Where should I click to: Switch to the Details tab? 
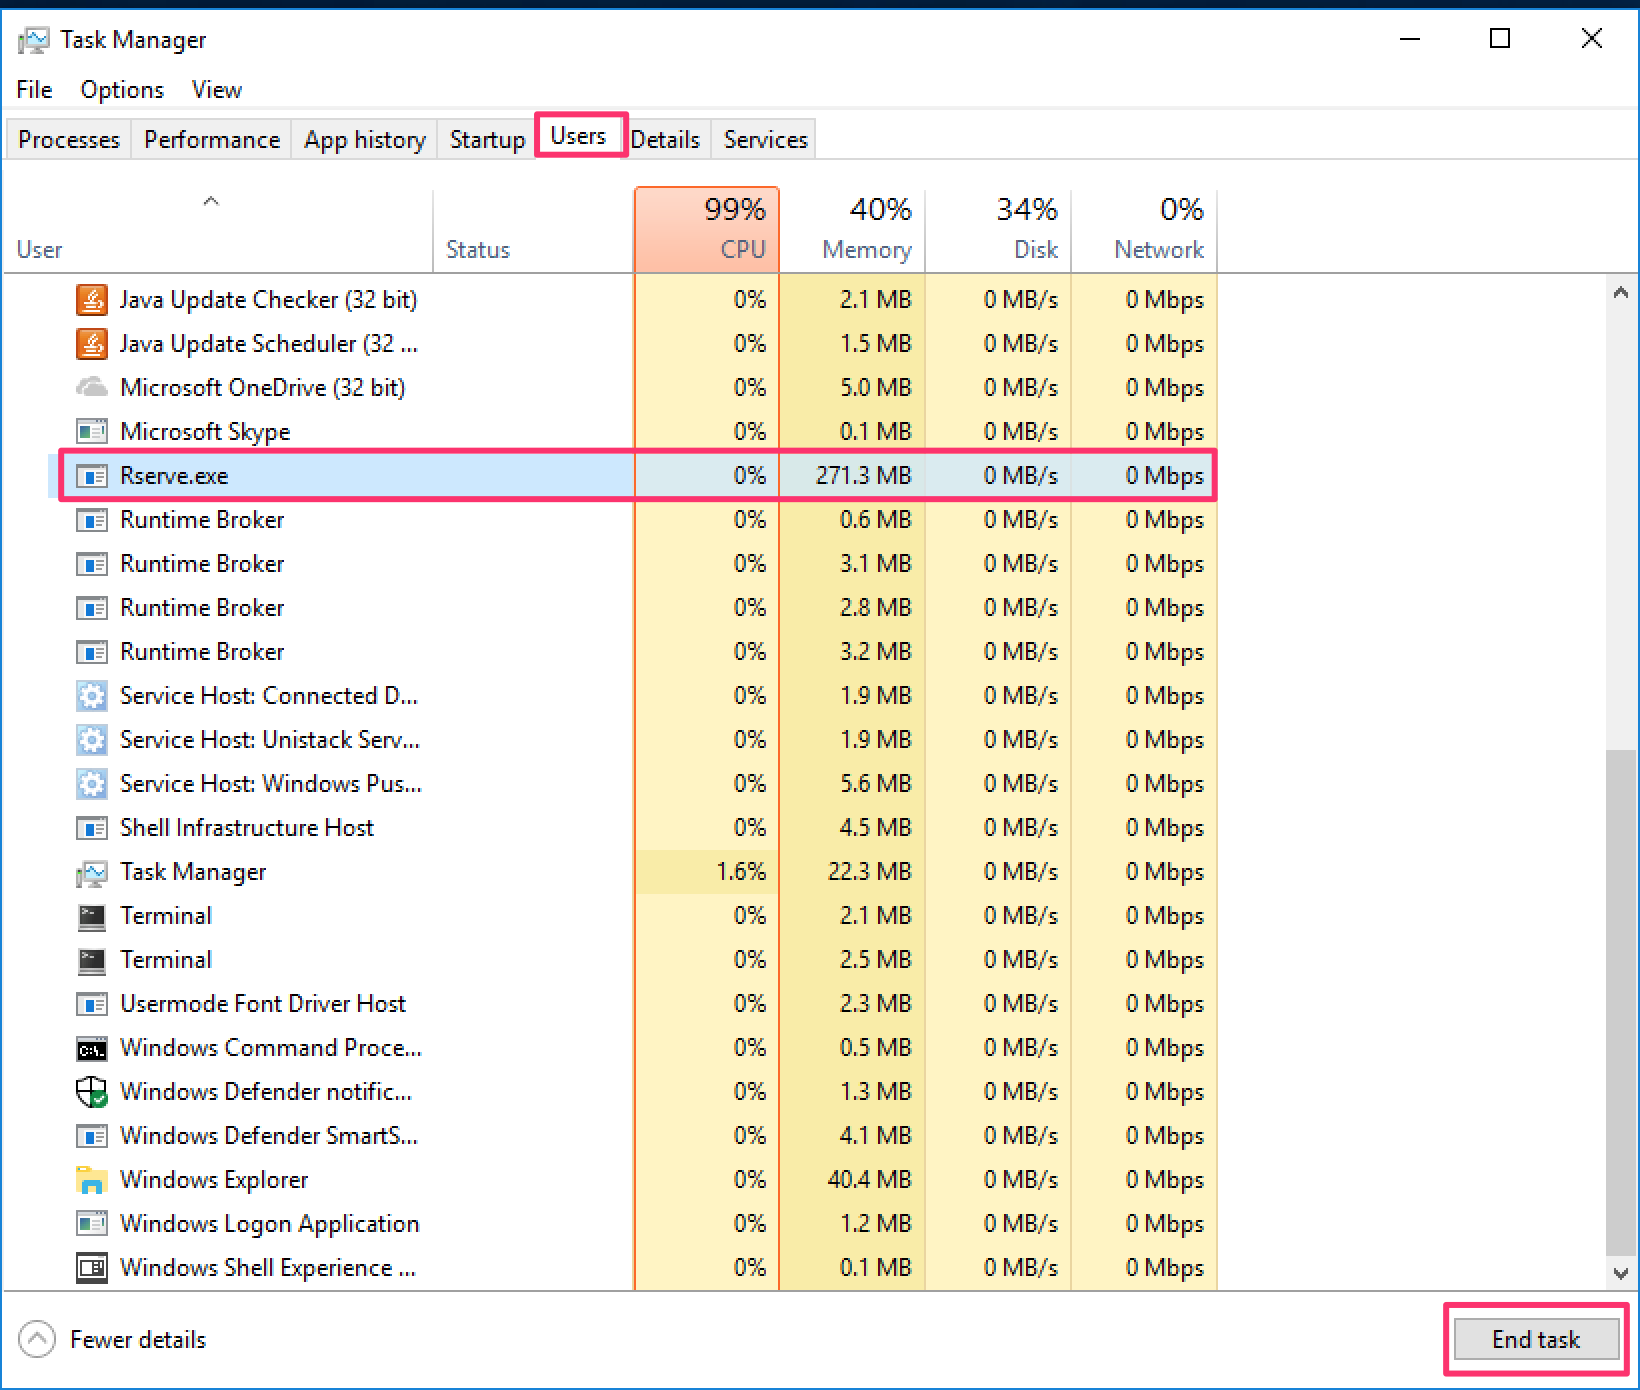point(665,139)
